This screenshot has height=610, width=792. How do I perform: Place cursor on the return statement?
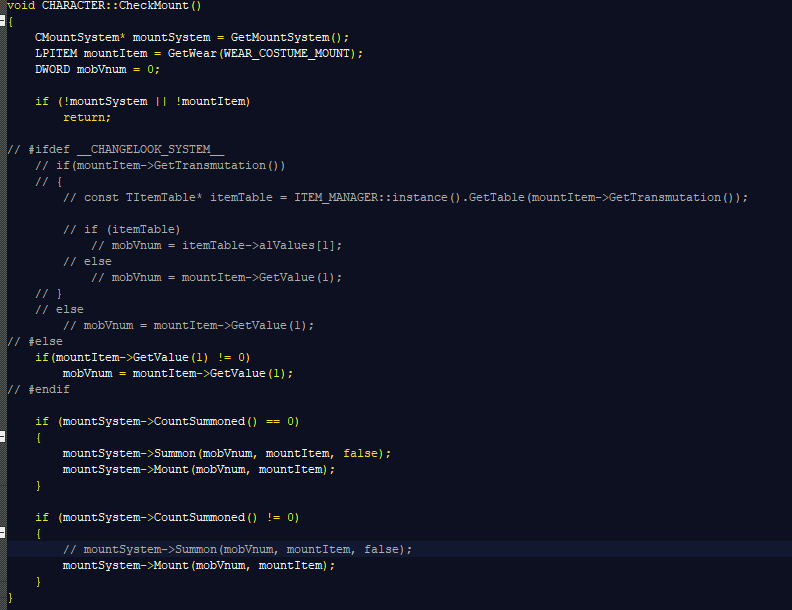click(x=86, y=117)
